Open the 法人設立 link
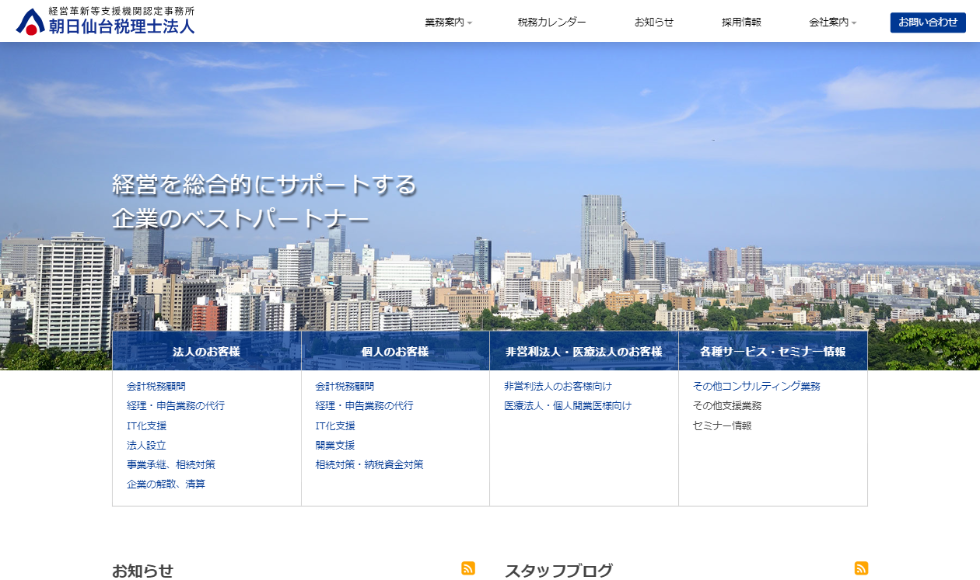 coord(146,445)
